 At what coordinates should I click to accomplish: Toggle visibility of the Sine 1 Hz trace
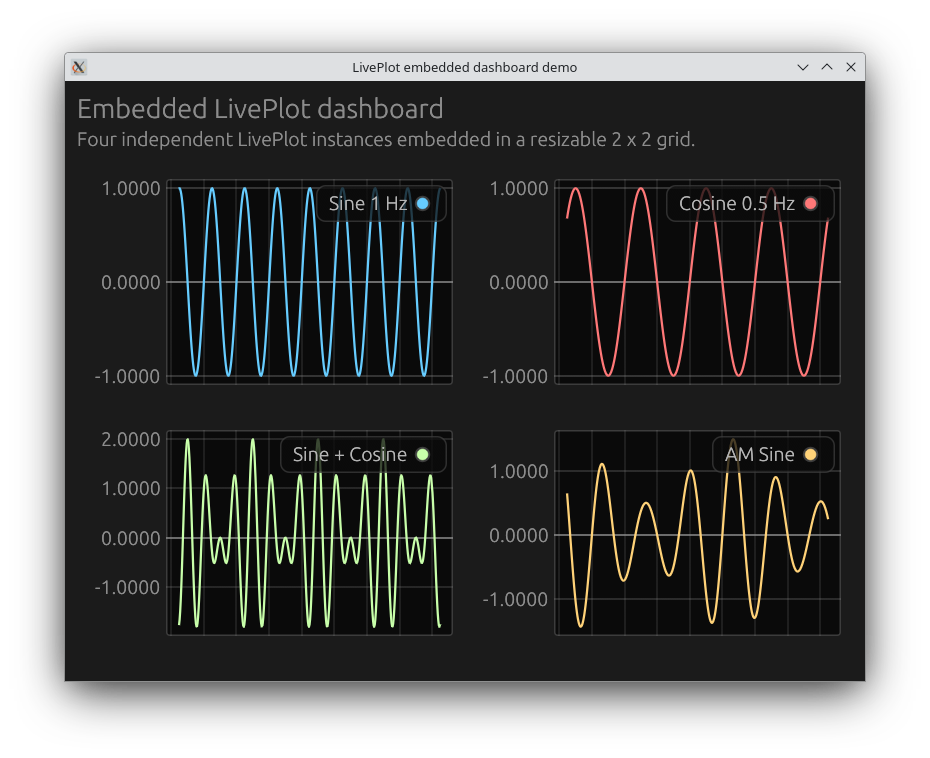pos(422,203)
